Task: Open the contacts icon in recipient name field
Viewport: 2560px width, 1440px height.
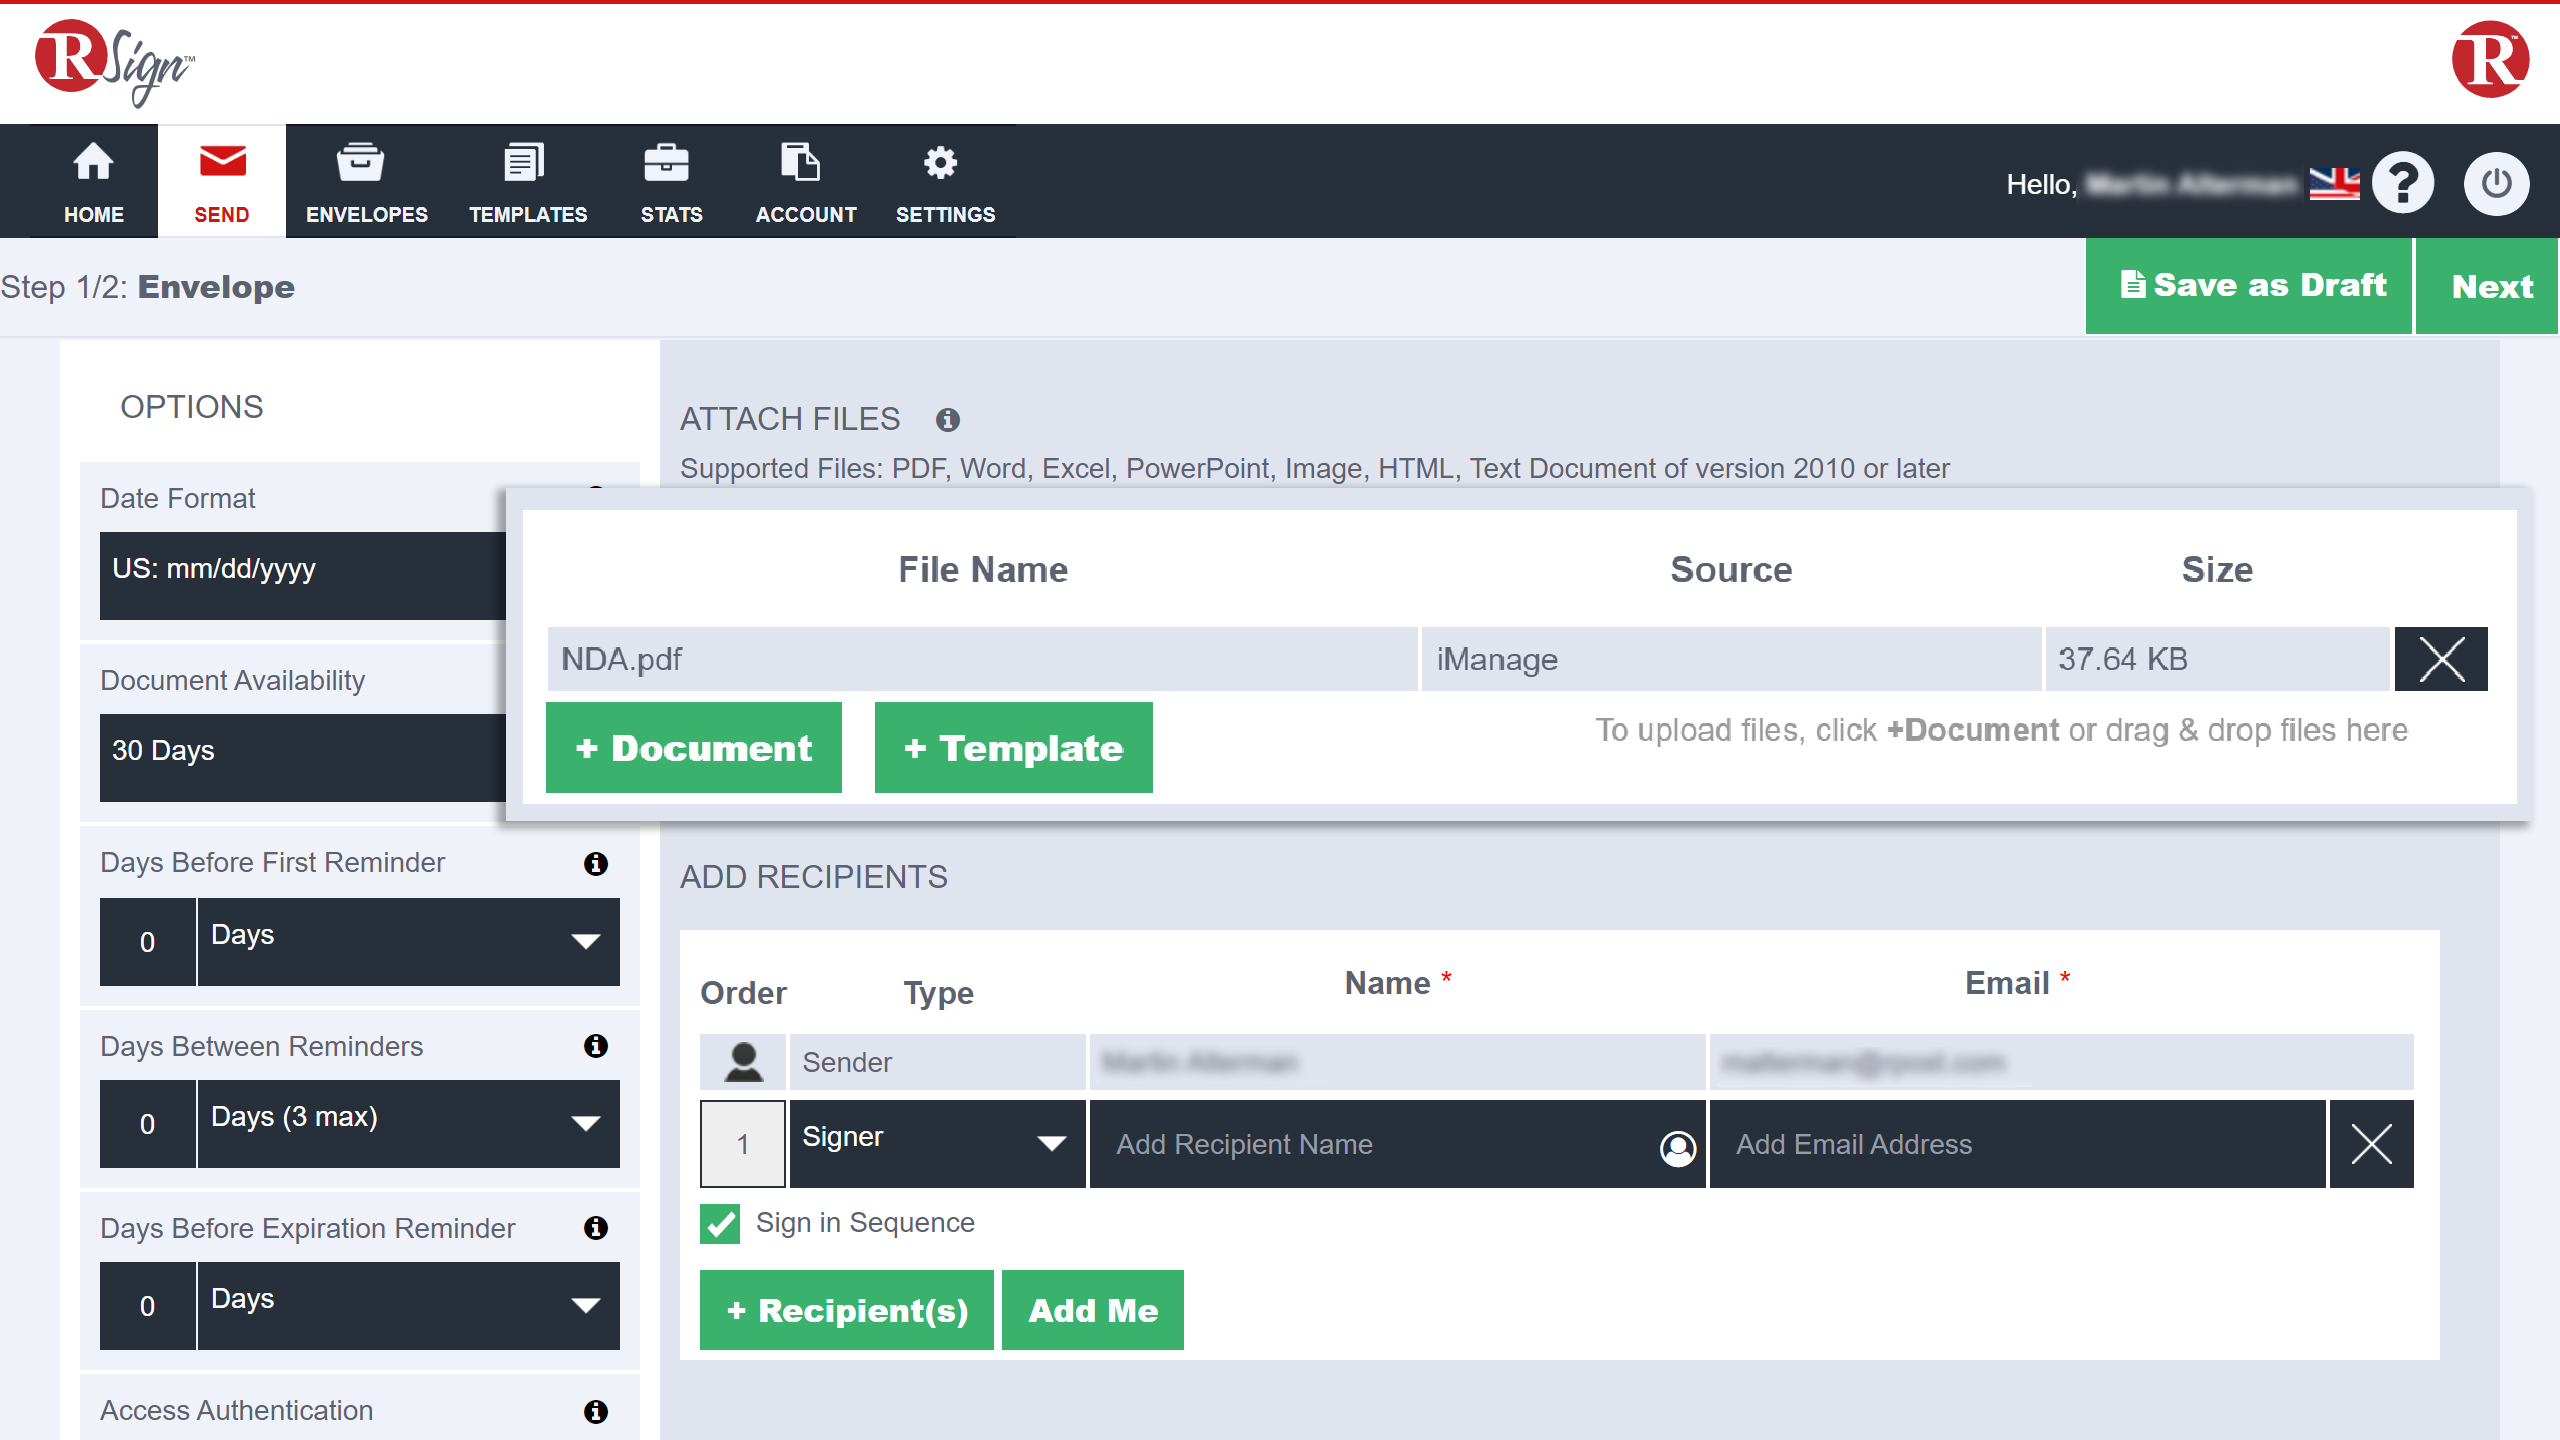Action: click(1677, 1148)
